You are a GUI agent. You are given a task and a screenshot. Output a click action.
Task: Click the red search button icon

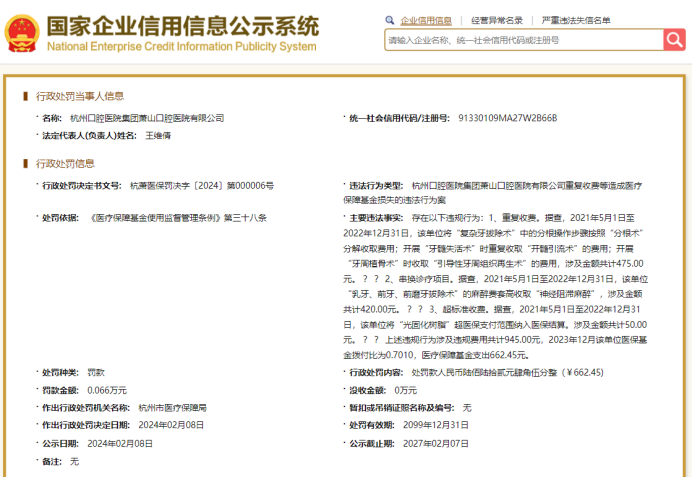coord(674,40)
